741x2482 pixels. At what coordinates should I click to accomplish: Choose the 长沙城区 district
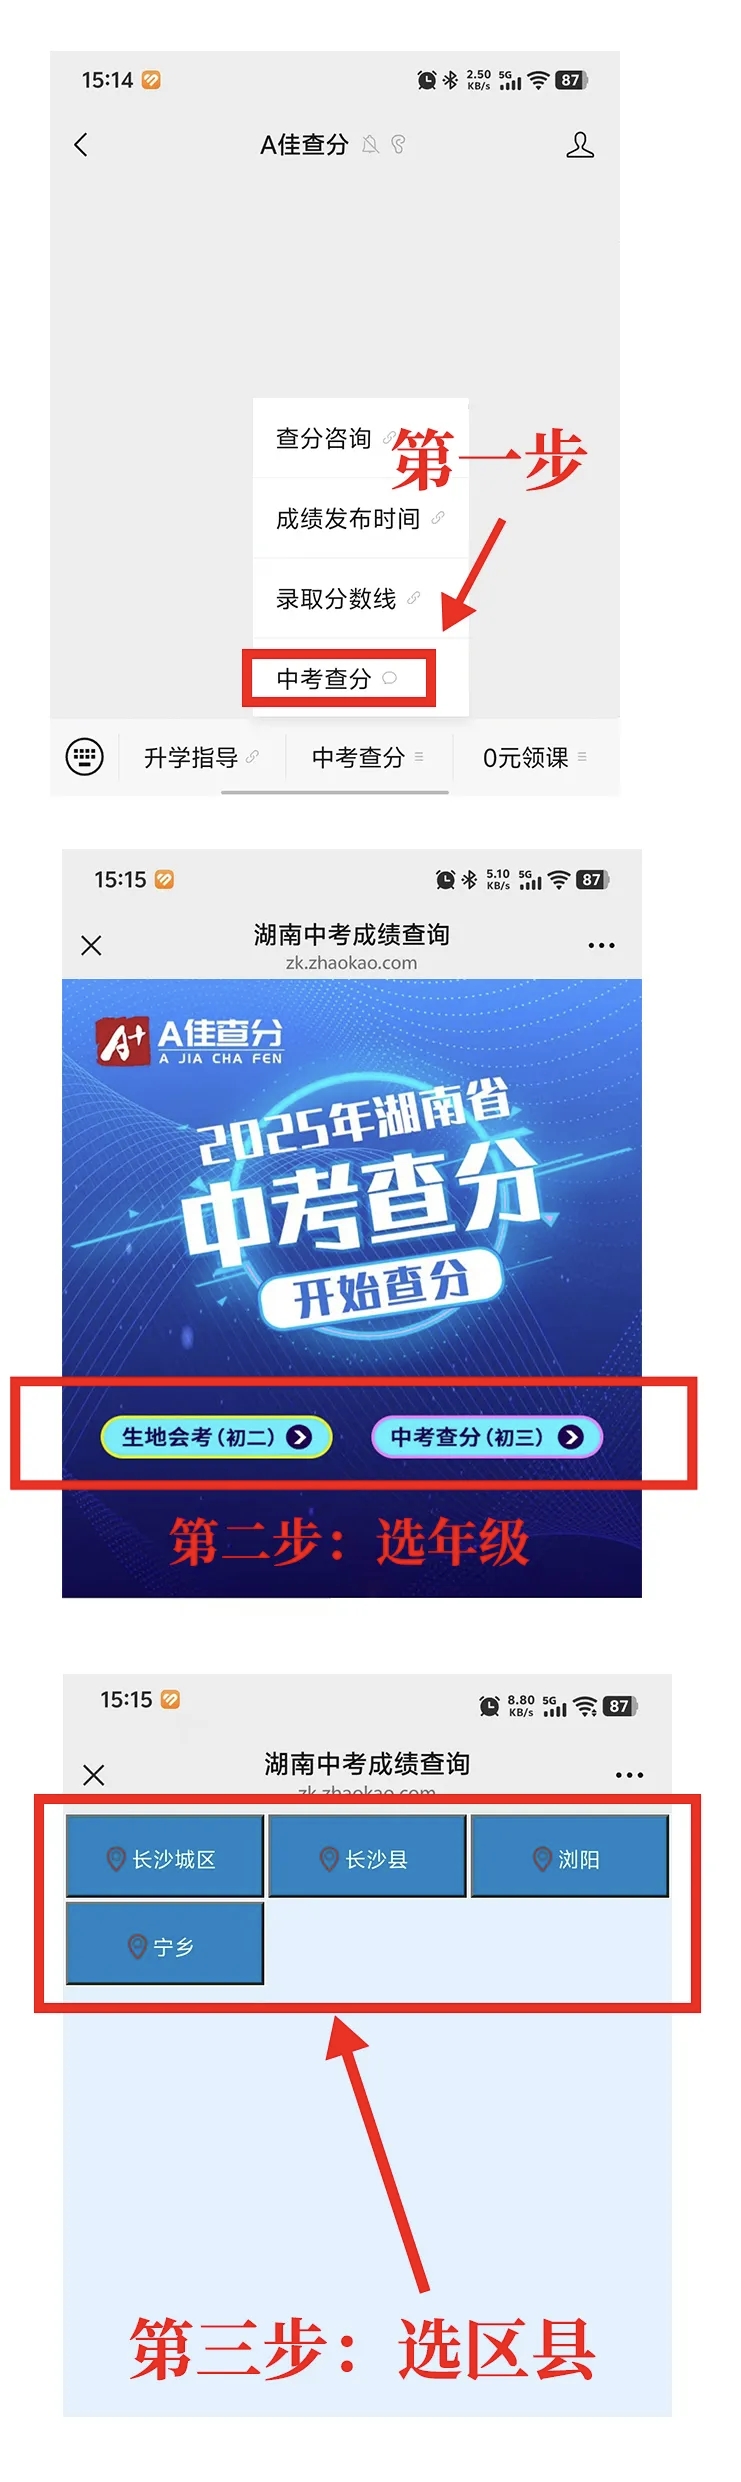tap(164, 1858)
